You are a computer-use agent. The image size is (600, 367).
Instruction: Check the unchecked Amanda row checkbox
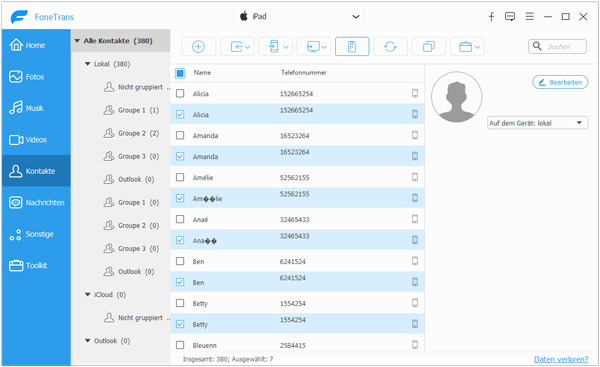point(180,135)
